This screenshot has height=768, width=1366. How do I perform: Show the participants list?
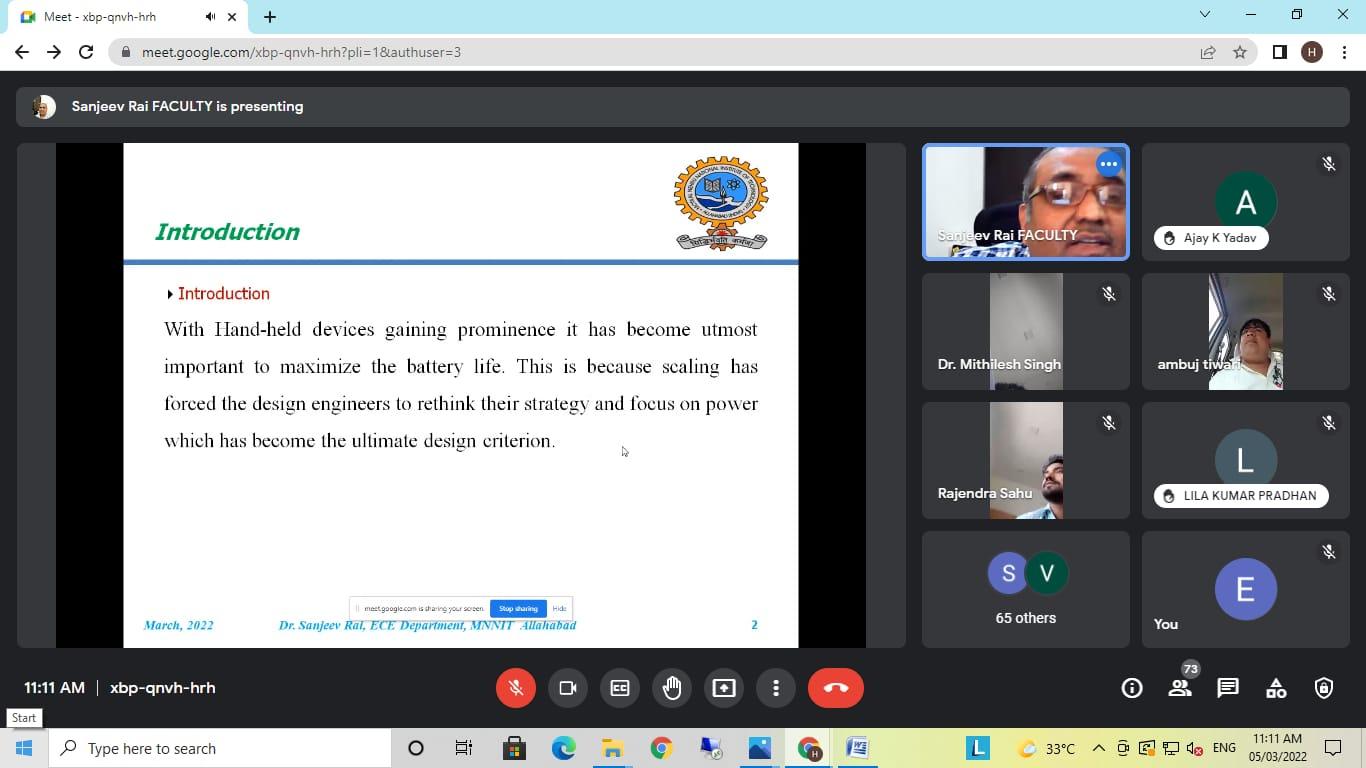click(1180, 688)
